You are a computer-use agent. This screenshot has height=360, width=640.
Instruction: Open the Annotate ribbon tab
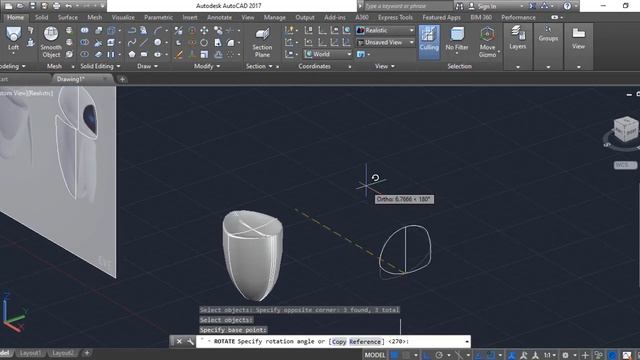coord(219,17)
